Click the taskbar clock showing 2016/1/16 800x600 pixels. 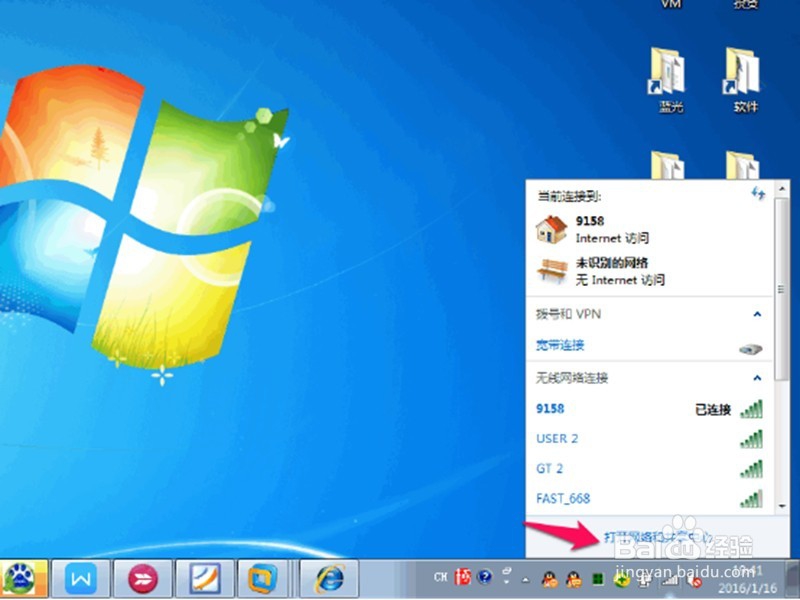747,579
